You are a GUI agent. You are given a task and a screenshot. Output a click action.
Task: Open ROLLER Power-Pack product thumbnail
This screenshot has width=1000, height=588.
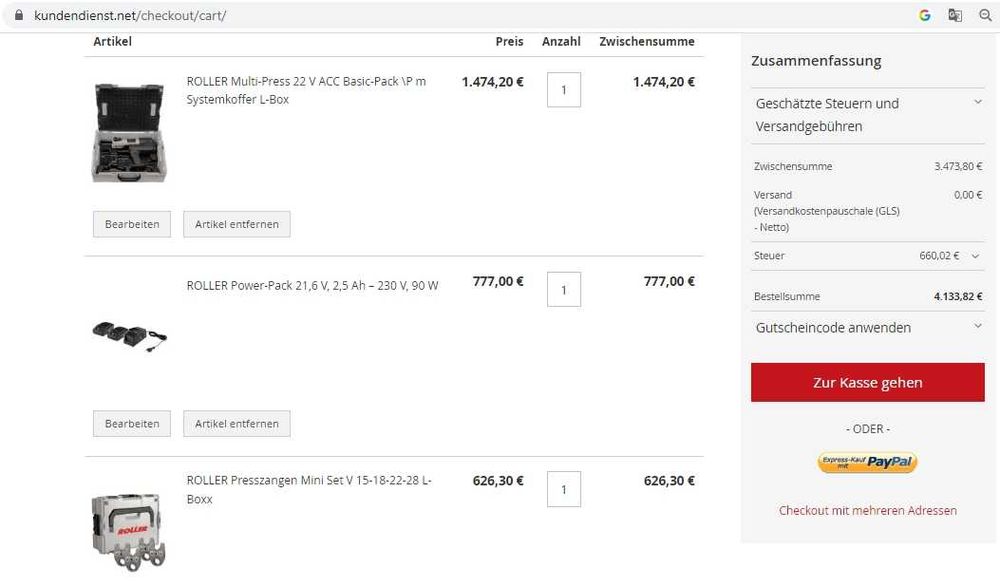click(x=129, y=336)
